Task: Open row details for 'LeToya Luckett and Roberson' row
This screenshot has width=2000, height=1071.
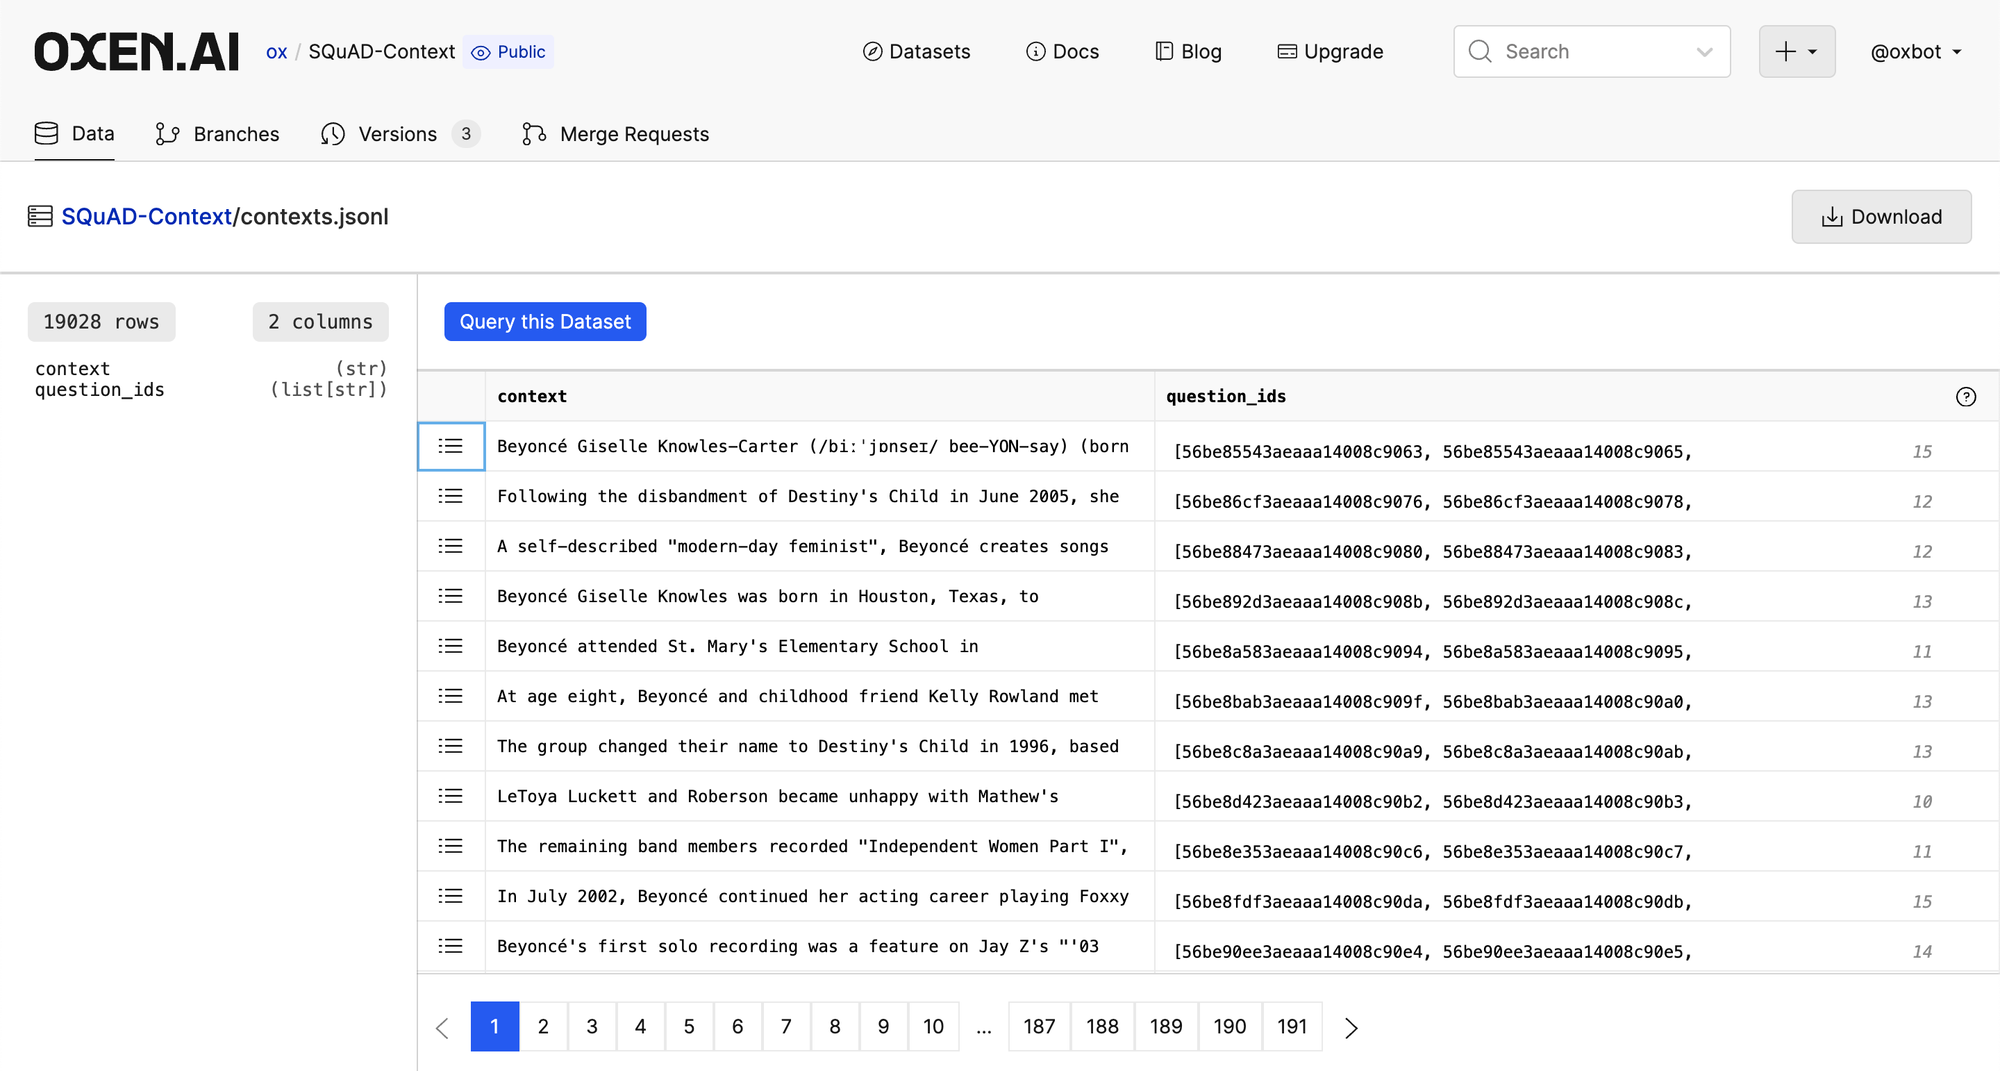Action: (x=451, y=796)
